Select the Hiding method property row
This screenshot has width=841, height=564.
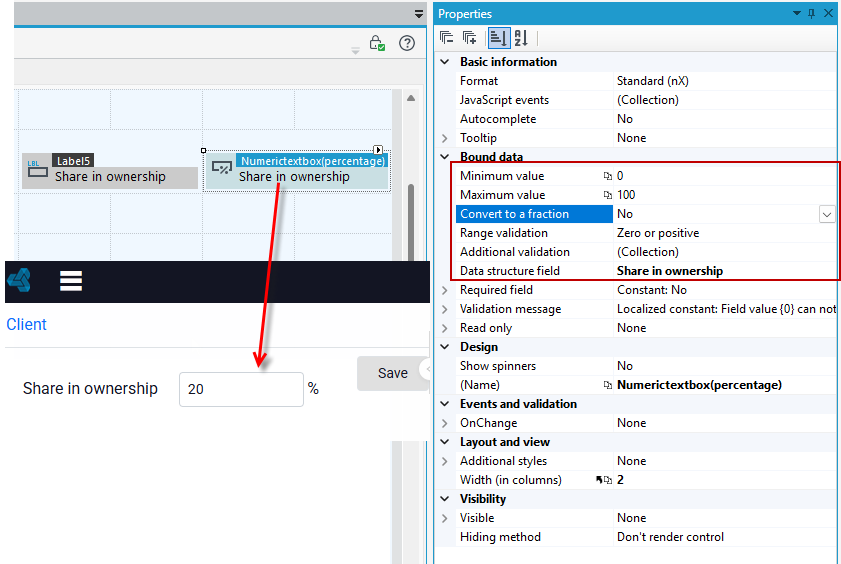645,537
